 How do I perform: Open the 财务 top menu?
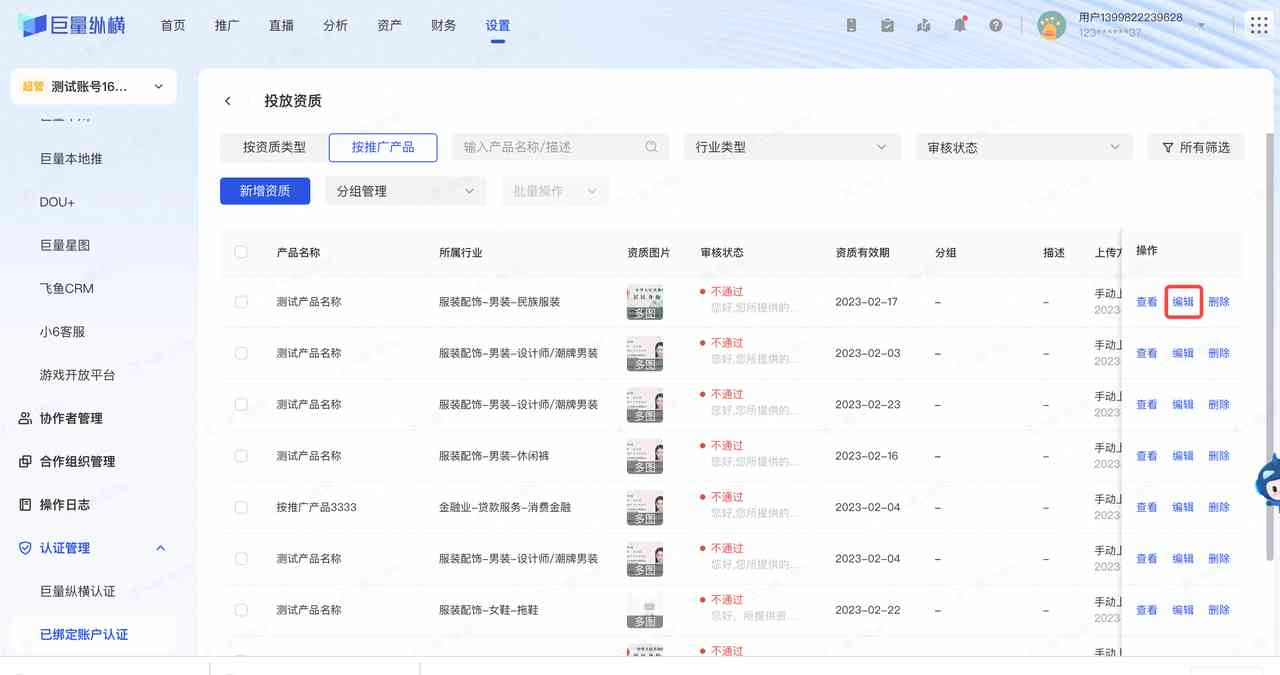443,25
